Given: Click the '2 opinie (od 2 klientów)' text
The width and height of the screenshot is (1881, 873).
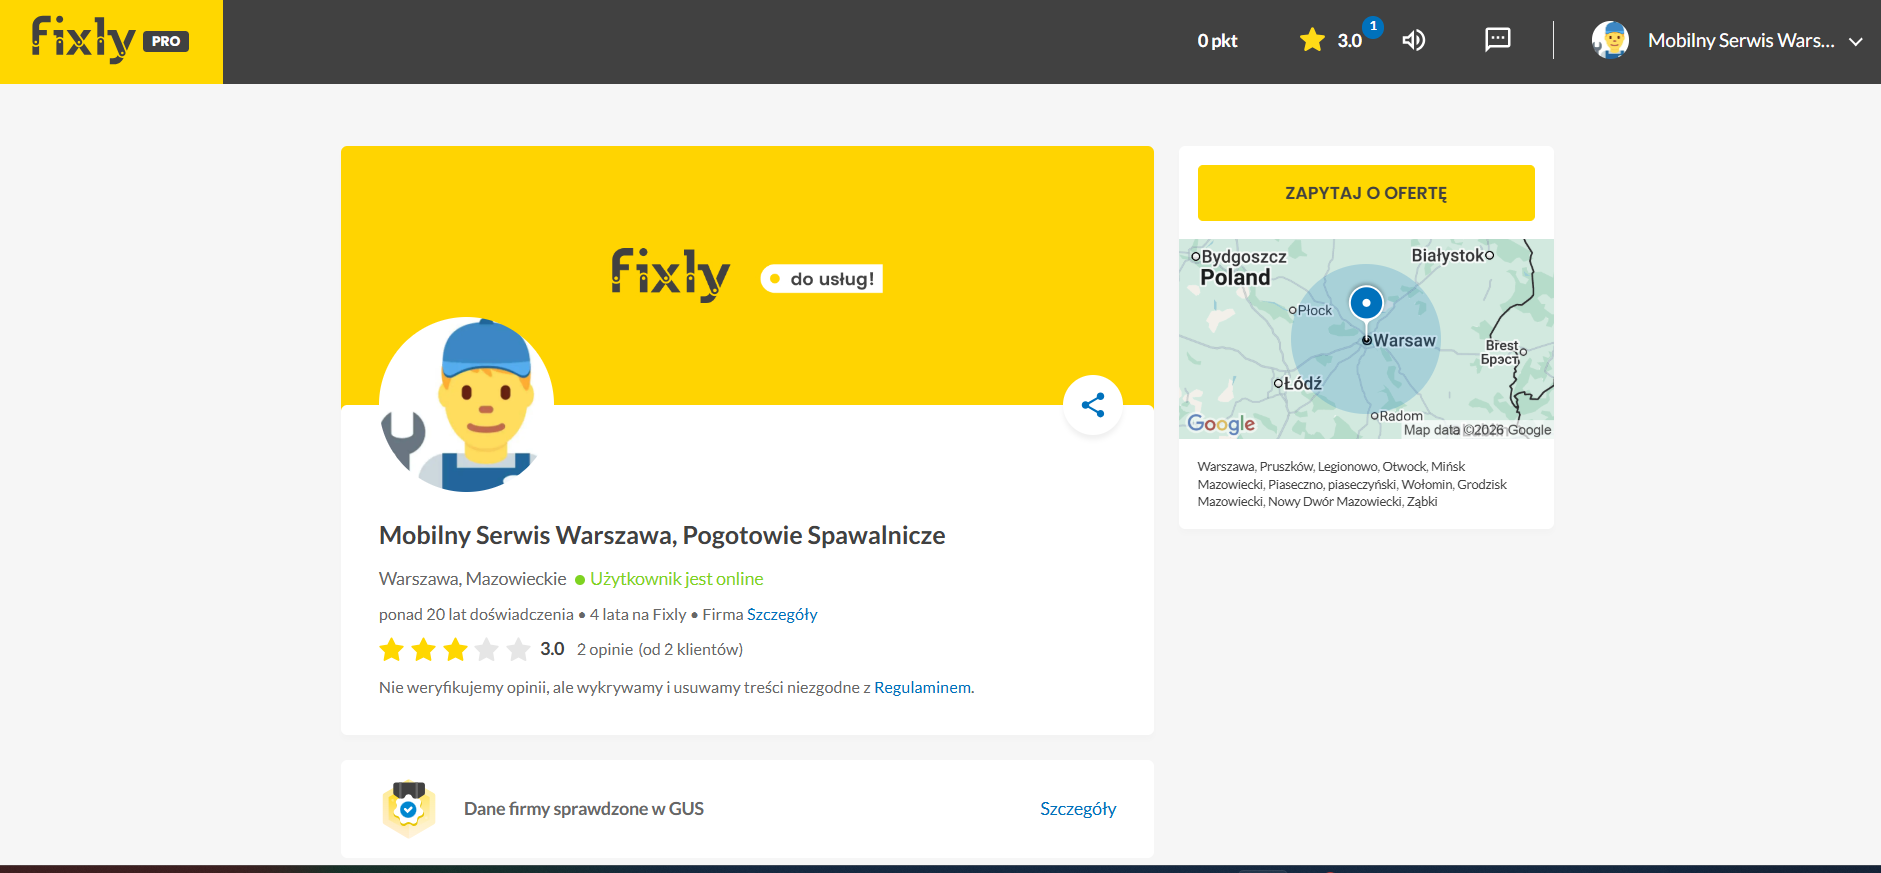Looking at the screenshot, I should pos(660,649).
